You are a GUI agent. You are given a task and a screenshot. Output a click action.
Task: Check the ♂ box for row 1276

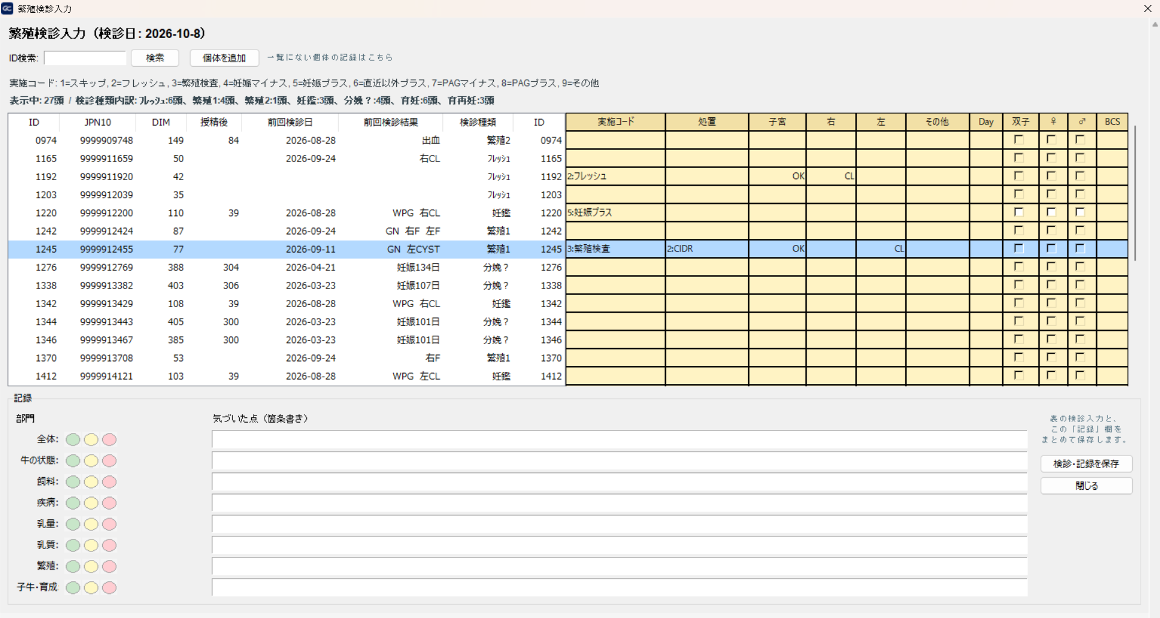point(1080,266)
